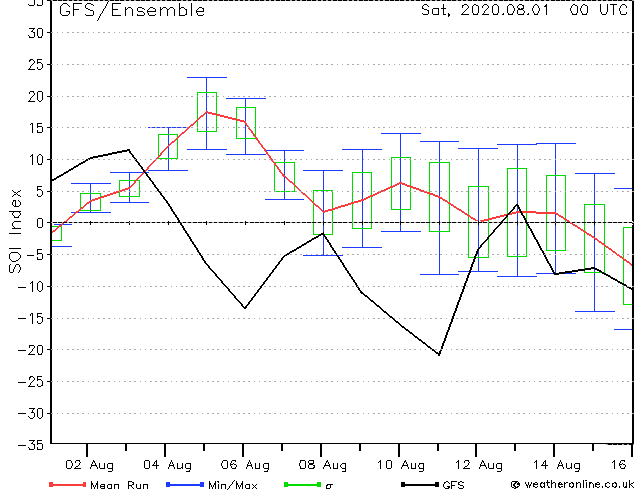Image resolution: width=634 pixels, height=490 pixels.
Task: Click the '15' y-axis value
Action: (36, 128)
